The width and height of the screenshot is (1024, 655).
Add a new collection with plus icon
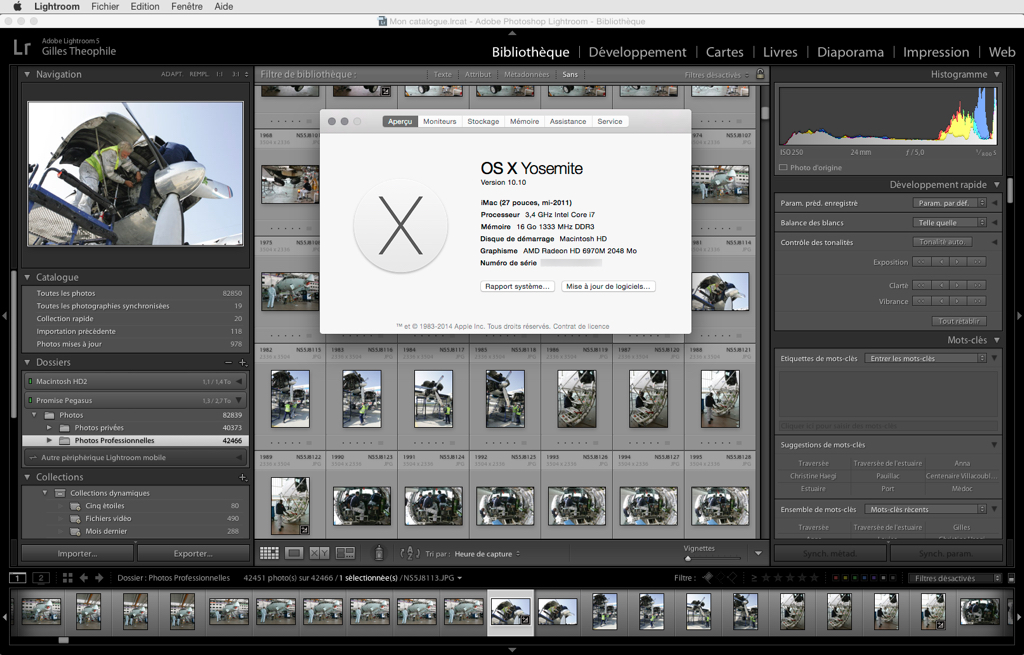pyautogui.click(x=243, y=477)
